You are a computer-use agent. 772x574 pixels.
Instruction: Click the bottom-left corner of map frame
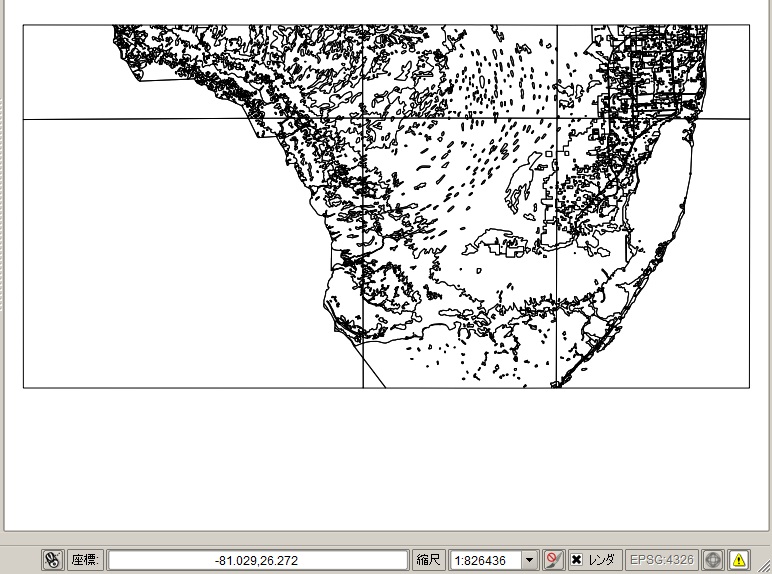tap(24, 387)
